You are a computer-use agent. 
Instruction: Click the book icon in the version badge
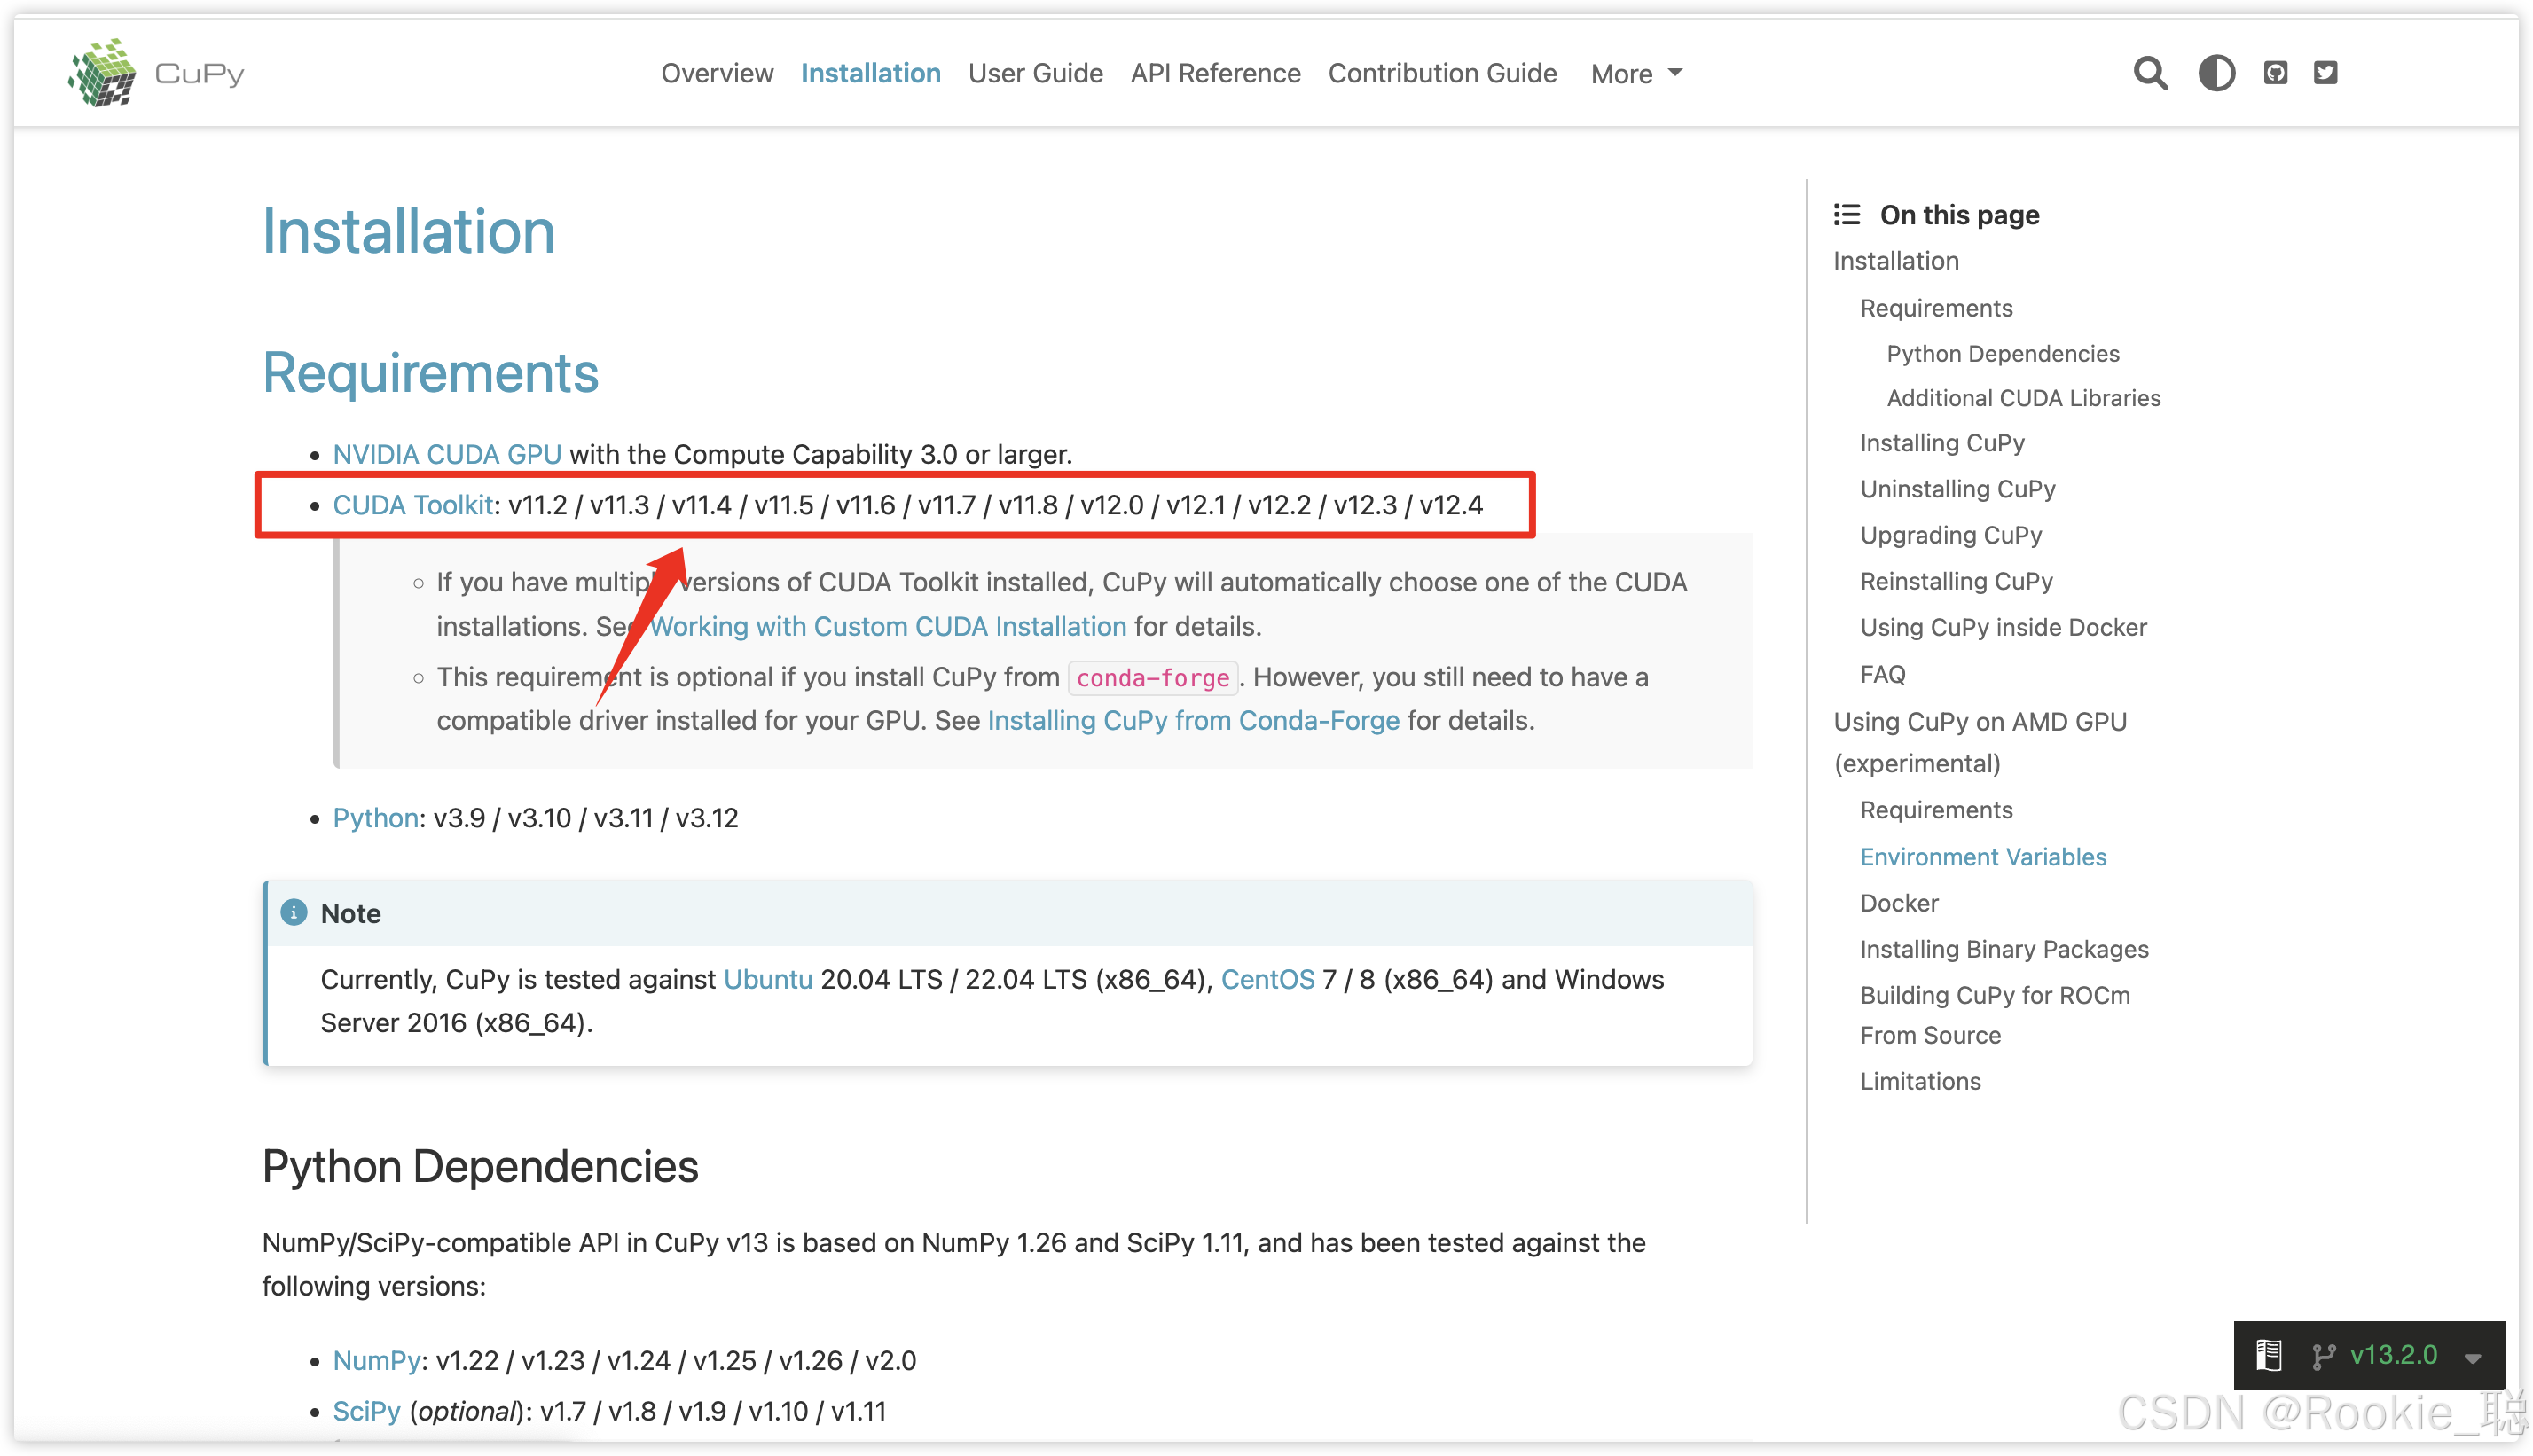coord(2268,1356)
